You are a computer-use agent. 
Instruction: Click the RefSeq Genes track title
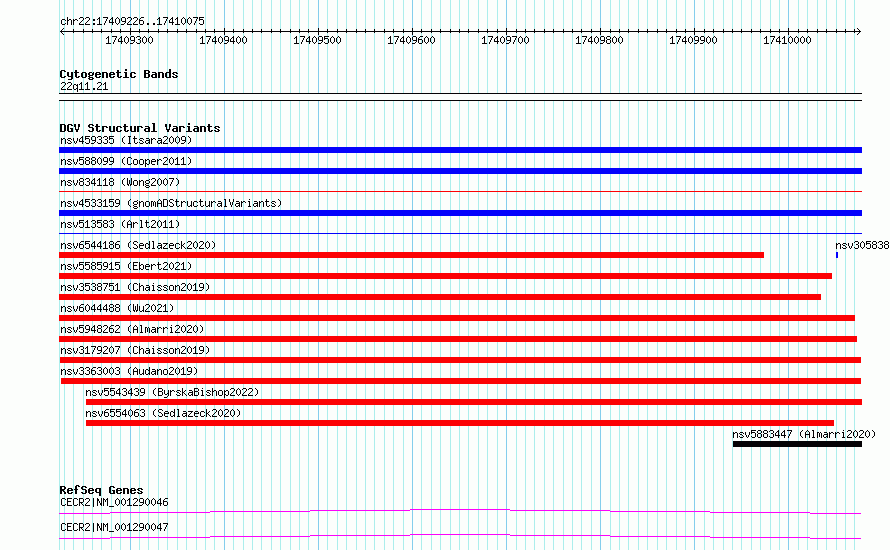[101, 490]
